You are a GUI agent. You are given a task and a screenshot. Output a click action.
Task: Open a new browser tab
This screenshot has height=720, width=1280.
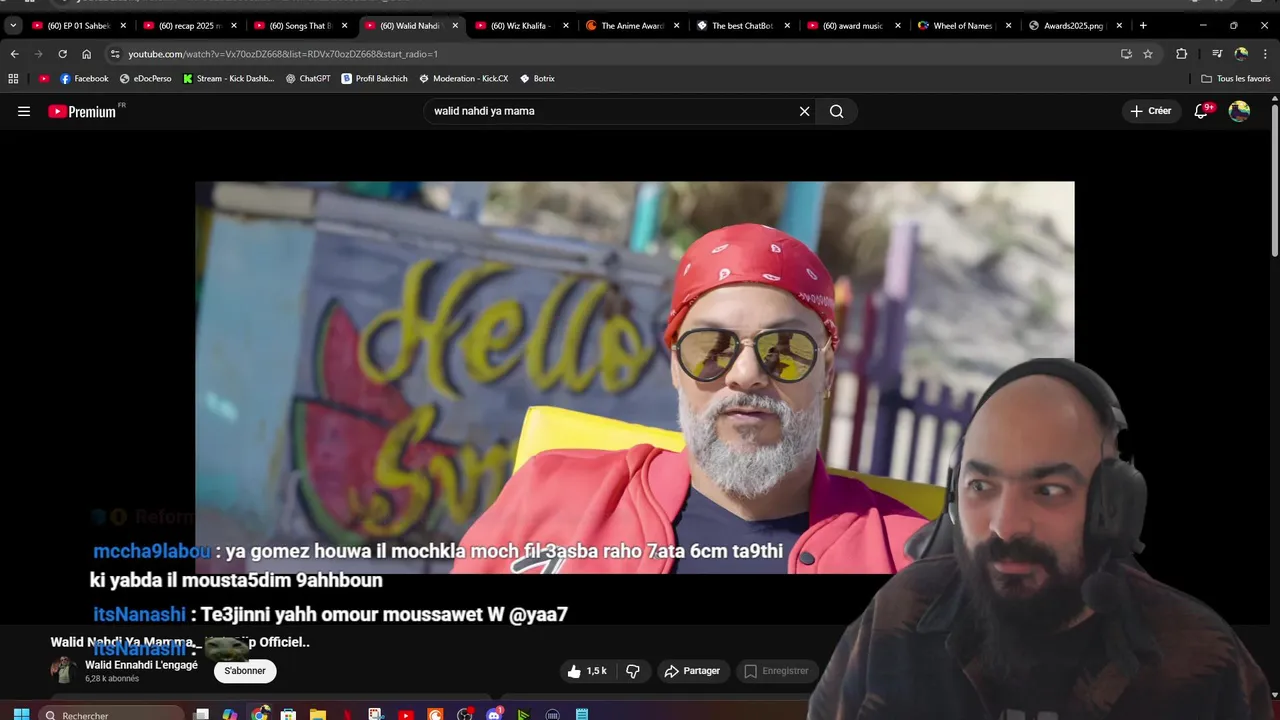pyautogui.click(x=1143, y=25)
